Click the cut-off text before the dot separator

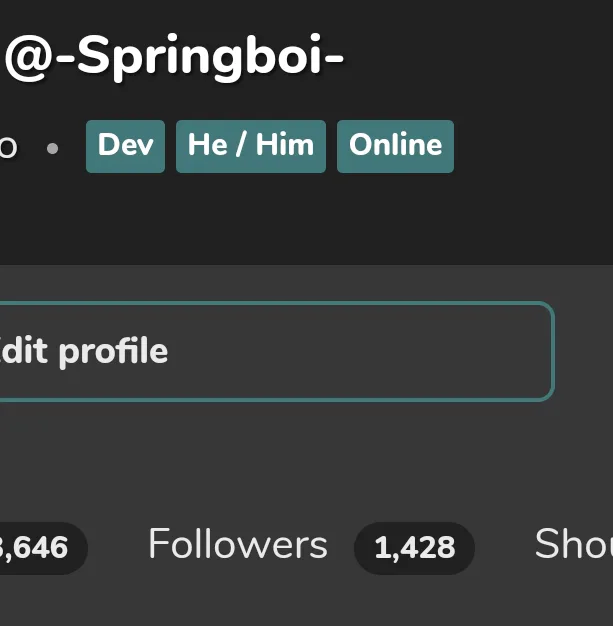8,147
